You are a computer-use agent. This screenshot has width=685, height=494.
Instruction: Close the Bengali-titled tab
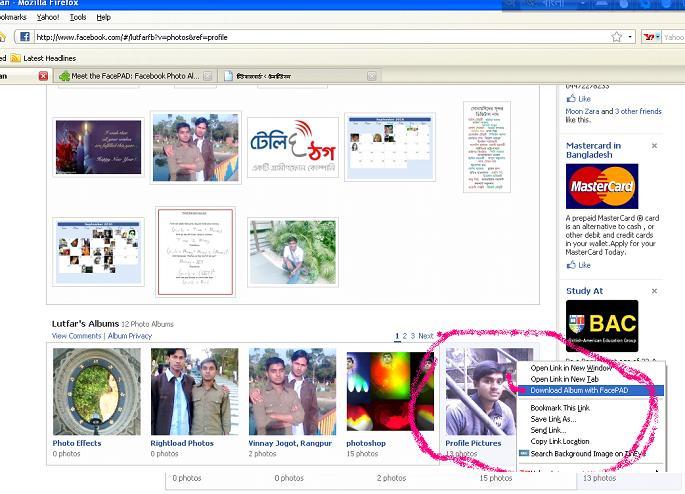(372, 76)
